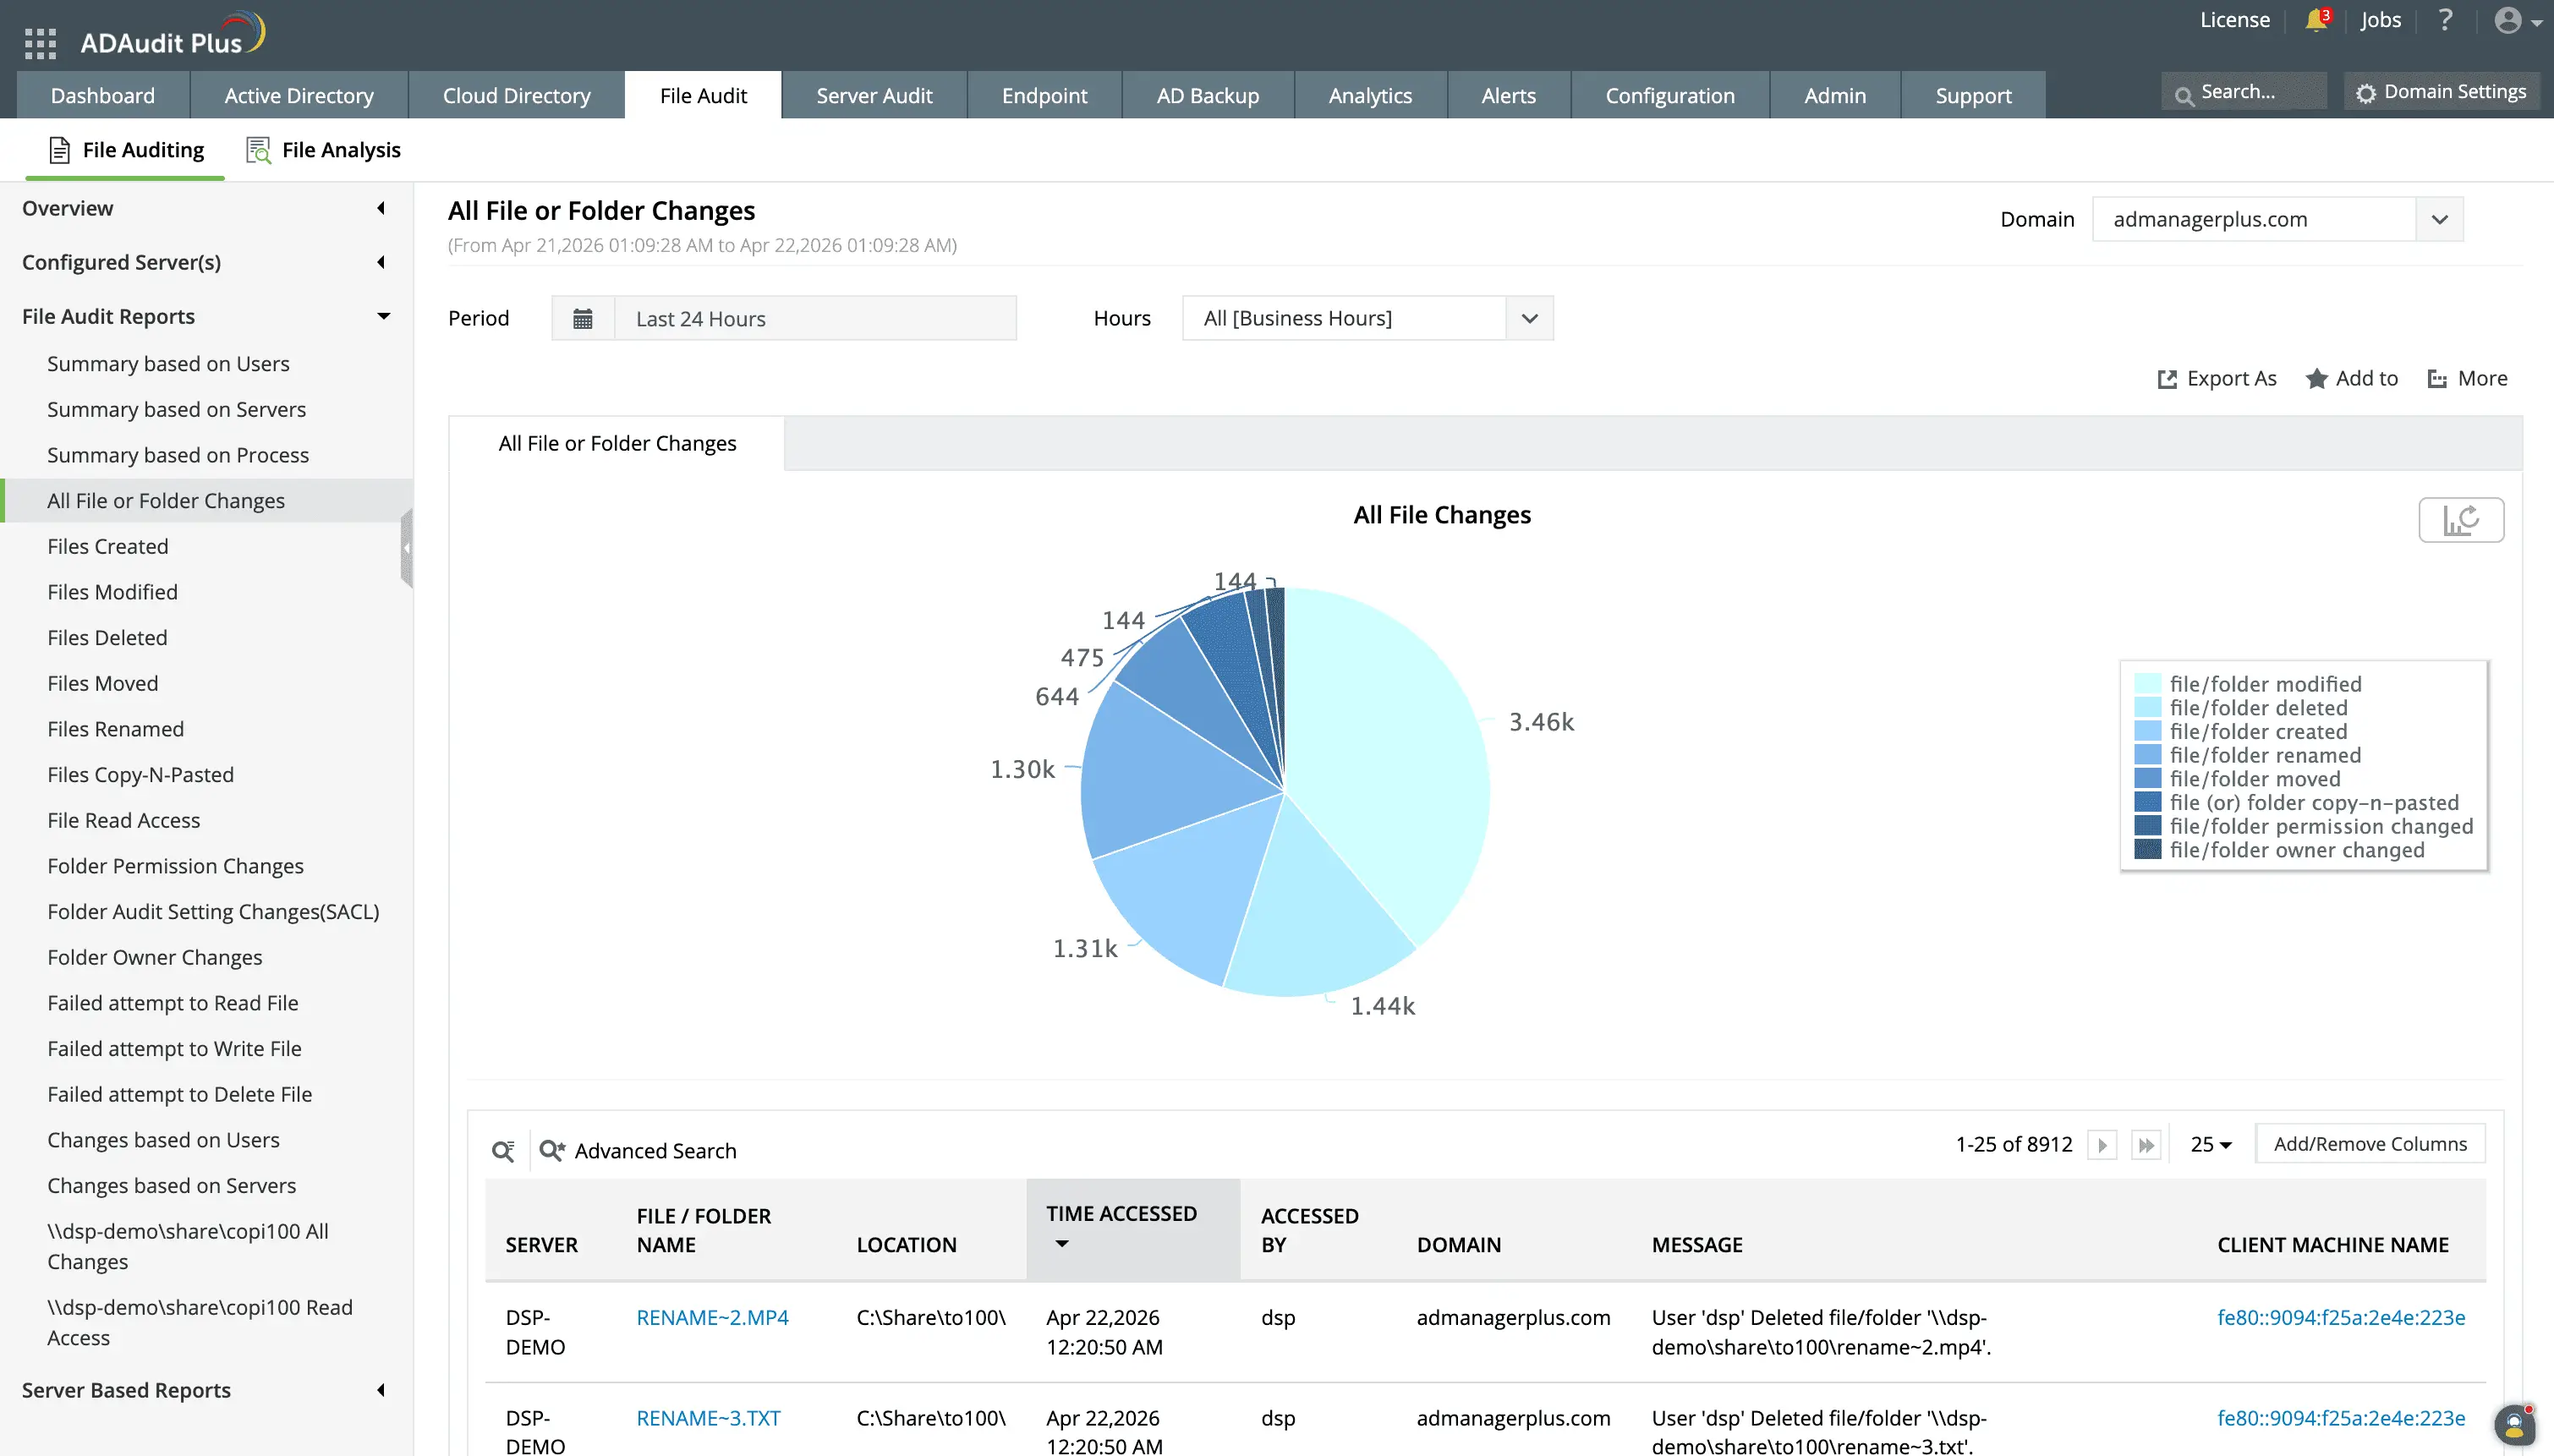Click the Add/Remove Columns button
Viewport: 2554px width, 1456px height.
pos(2370,1144)
